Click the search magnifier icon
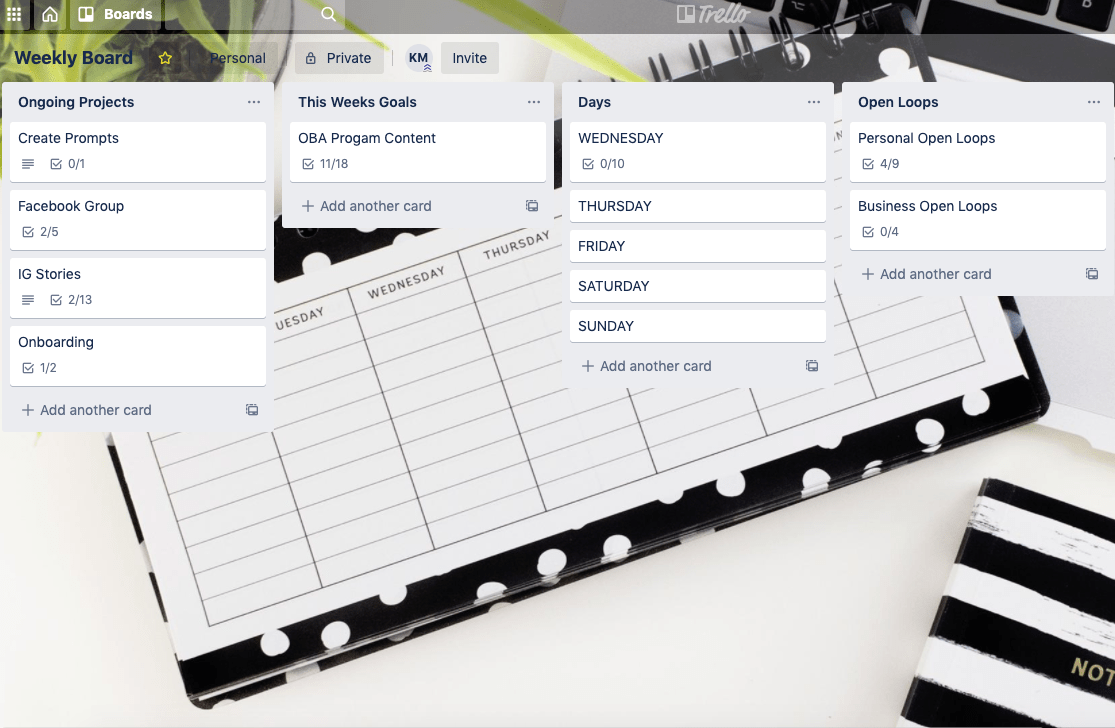 point(328,14)
